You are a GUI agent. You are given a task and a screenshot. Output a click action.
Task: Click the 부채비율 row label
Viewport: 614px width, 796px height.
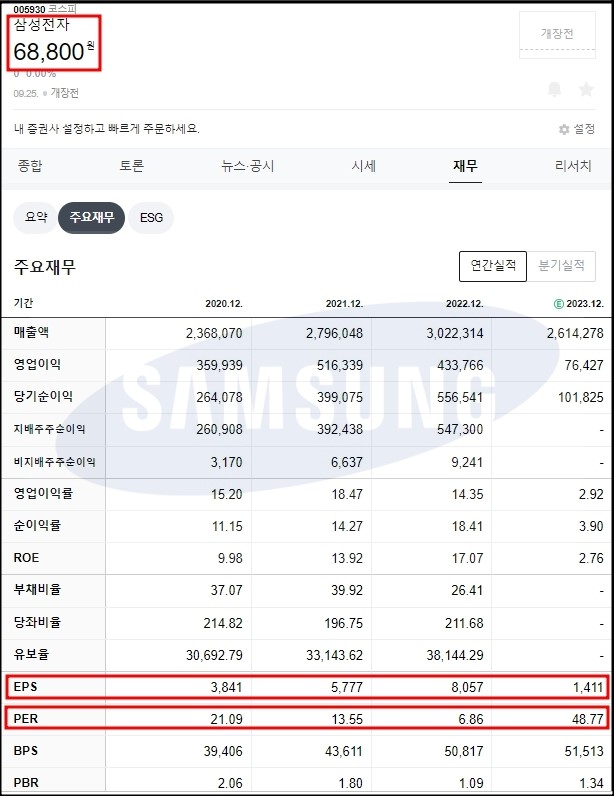(x=38, y=590)
